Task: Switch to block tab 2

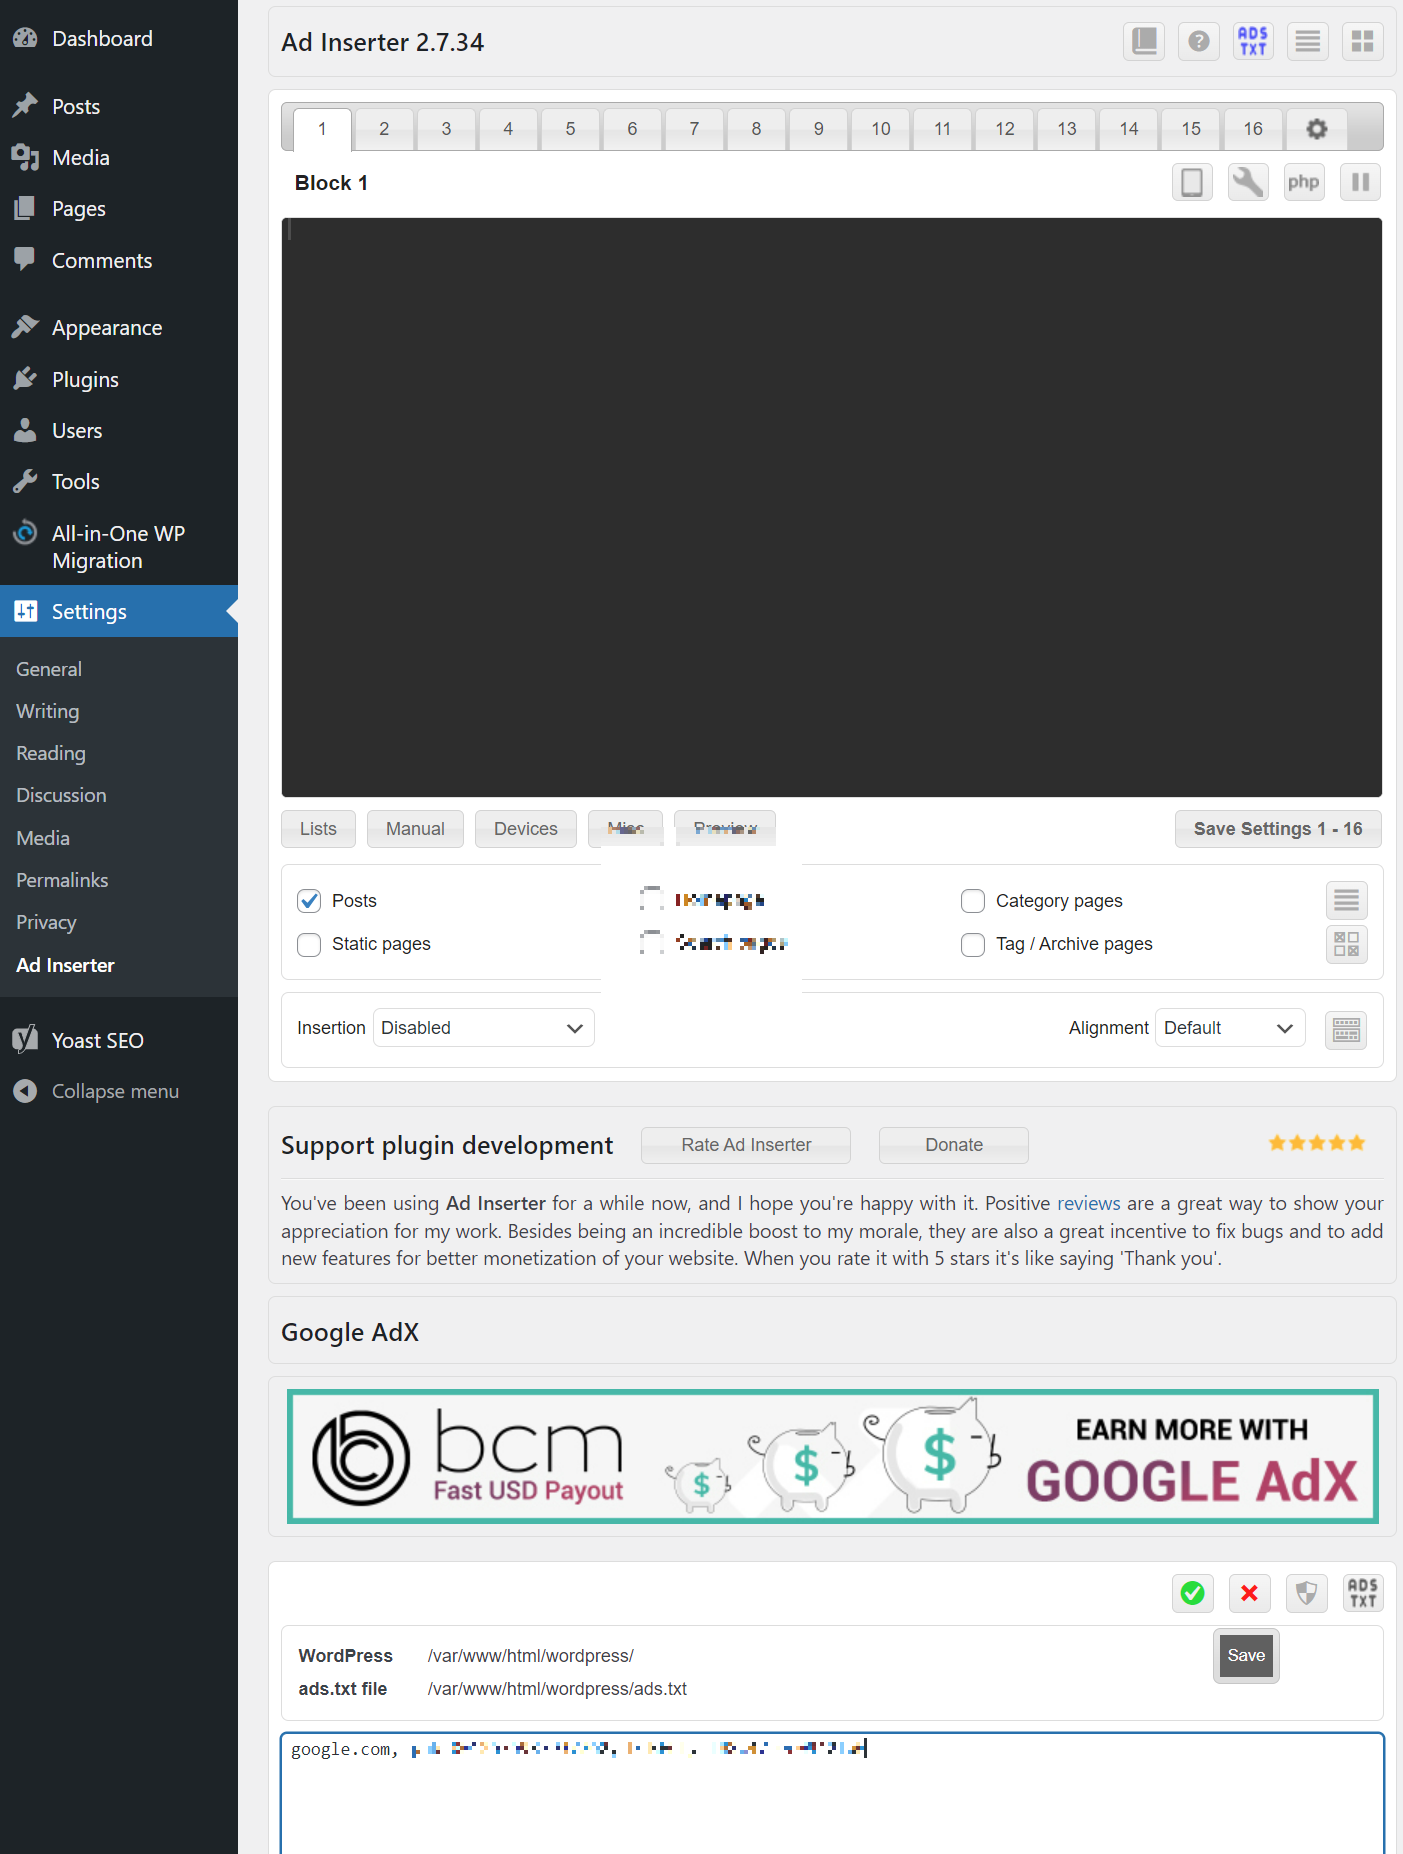Action: (x=384, y=129)
